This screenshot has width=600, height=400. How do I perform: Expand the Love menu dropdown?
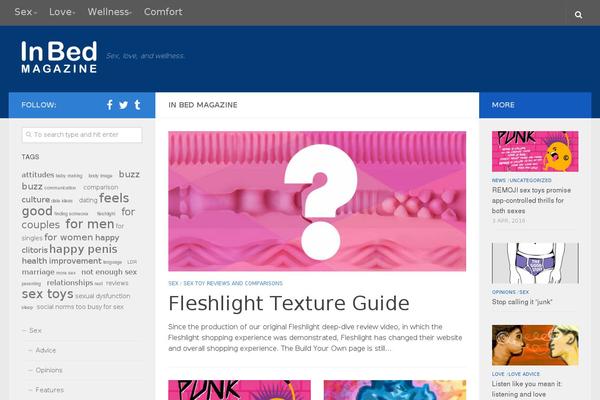pyautogui.click(x=62, y=12)
